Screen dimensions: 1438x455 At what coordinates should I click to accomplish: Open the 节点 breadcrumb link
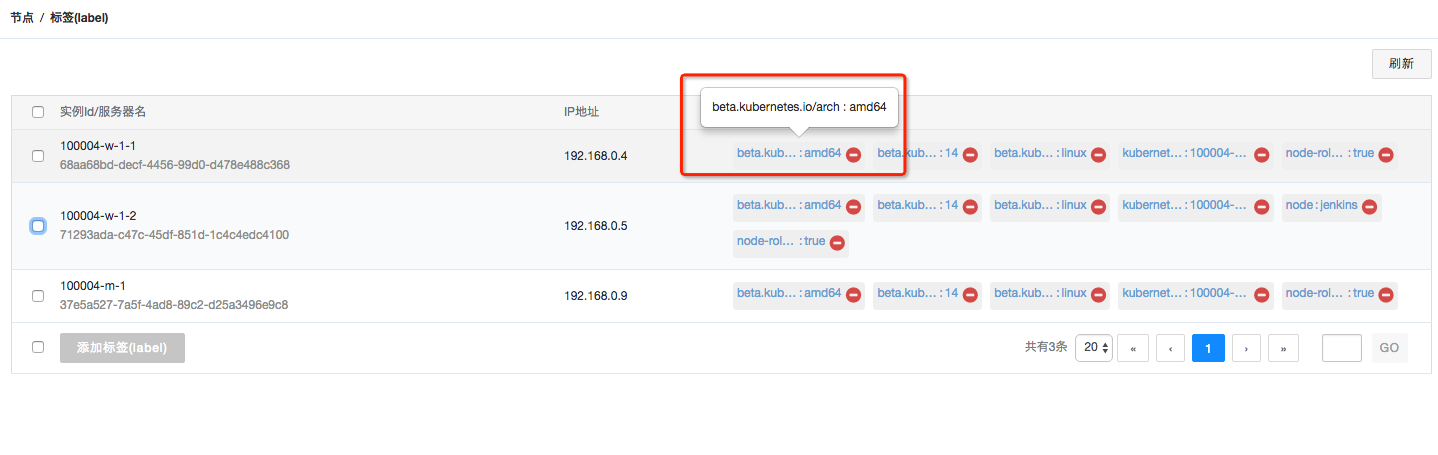(x=22, y=18)
